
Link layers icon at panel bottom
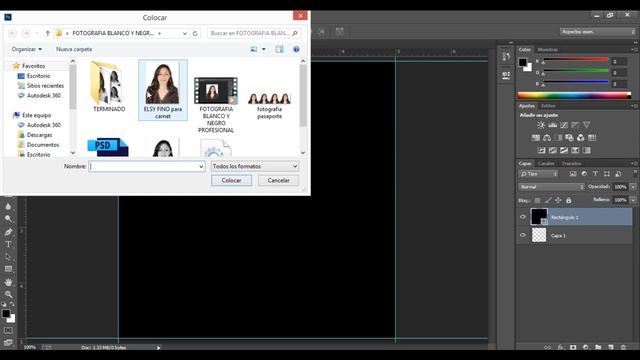pos(548,347)
